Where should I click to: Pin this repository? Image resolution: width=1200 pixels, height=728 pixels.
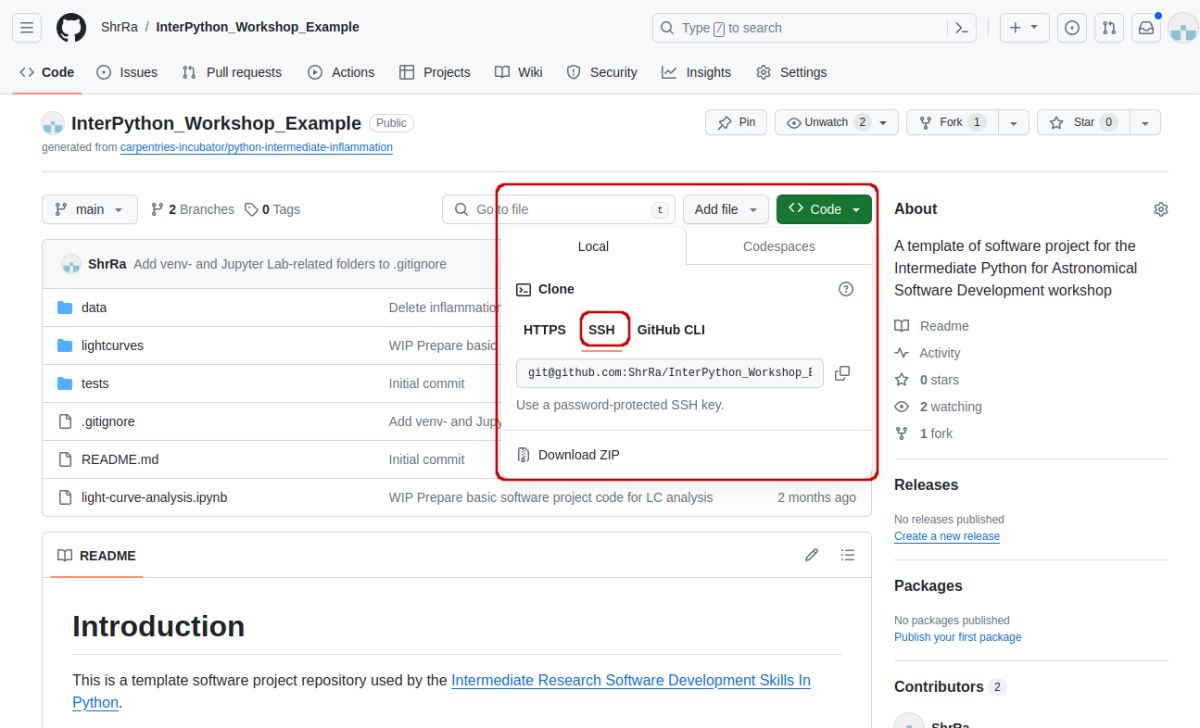coord(736,122)
